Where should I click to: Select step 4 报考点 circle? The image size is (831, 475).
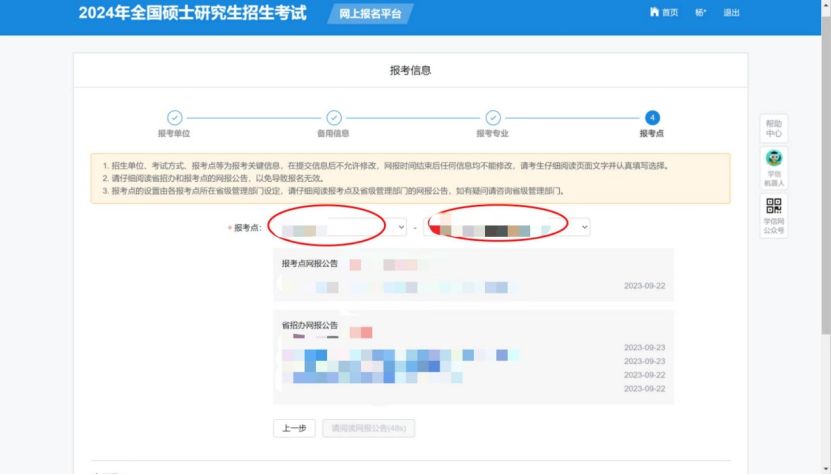pos(652,118)
